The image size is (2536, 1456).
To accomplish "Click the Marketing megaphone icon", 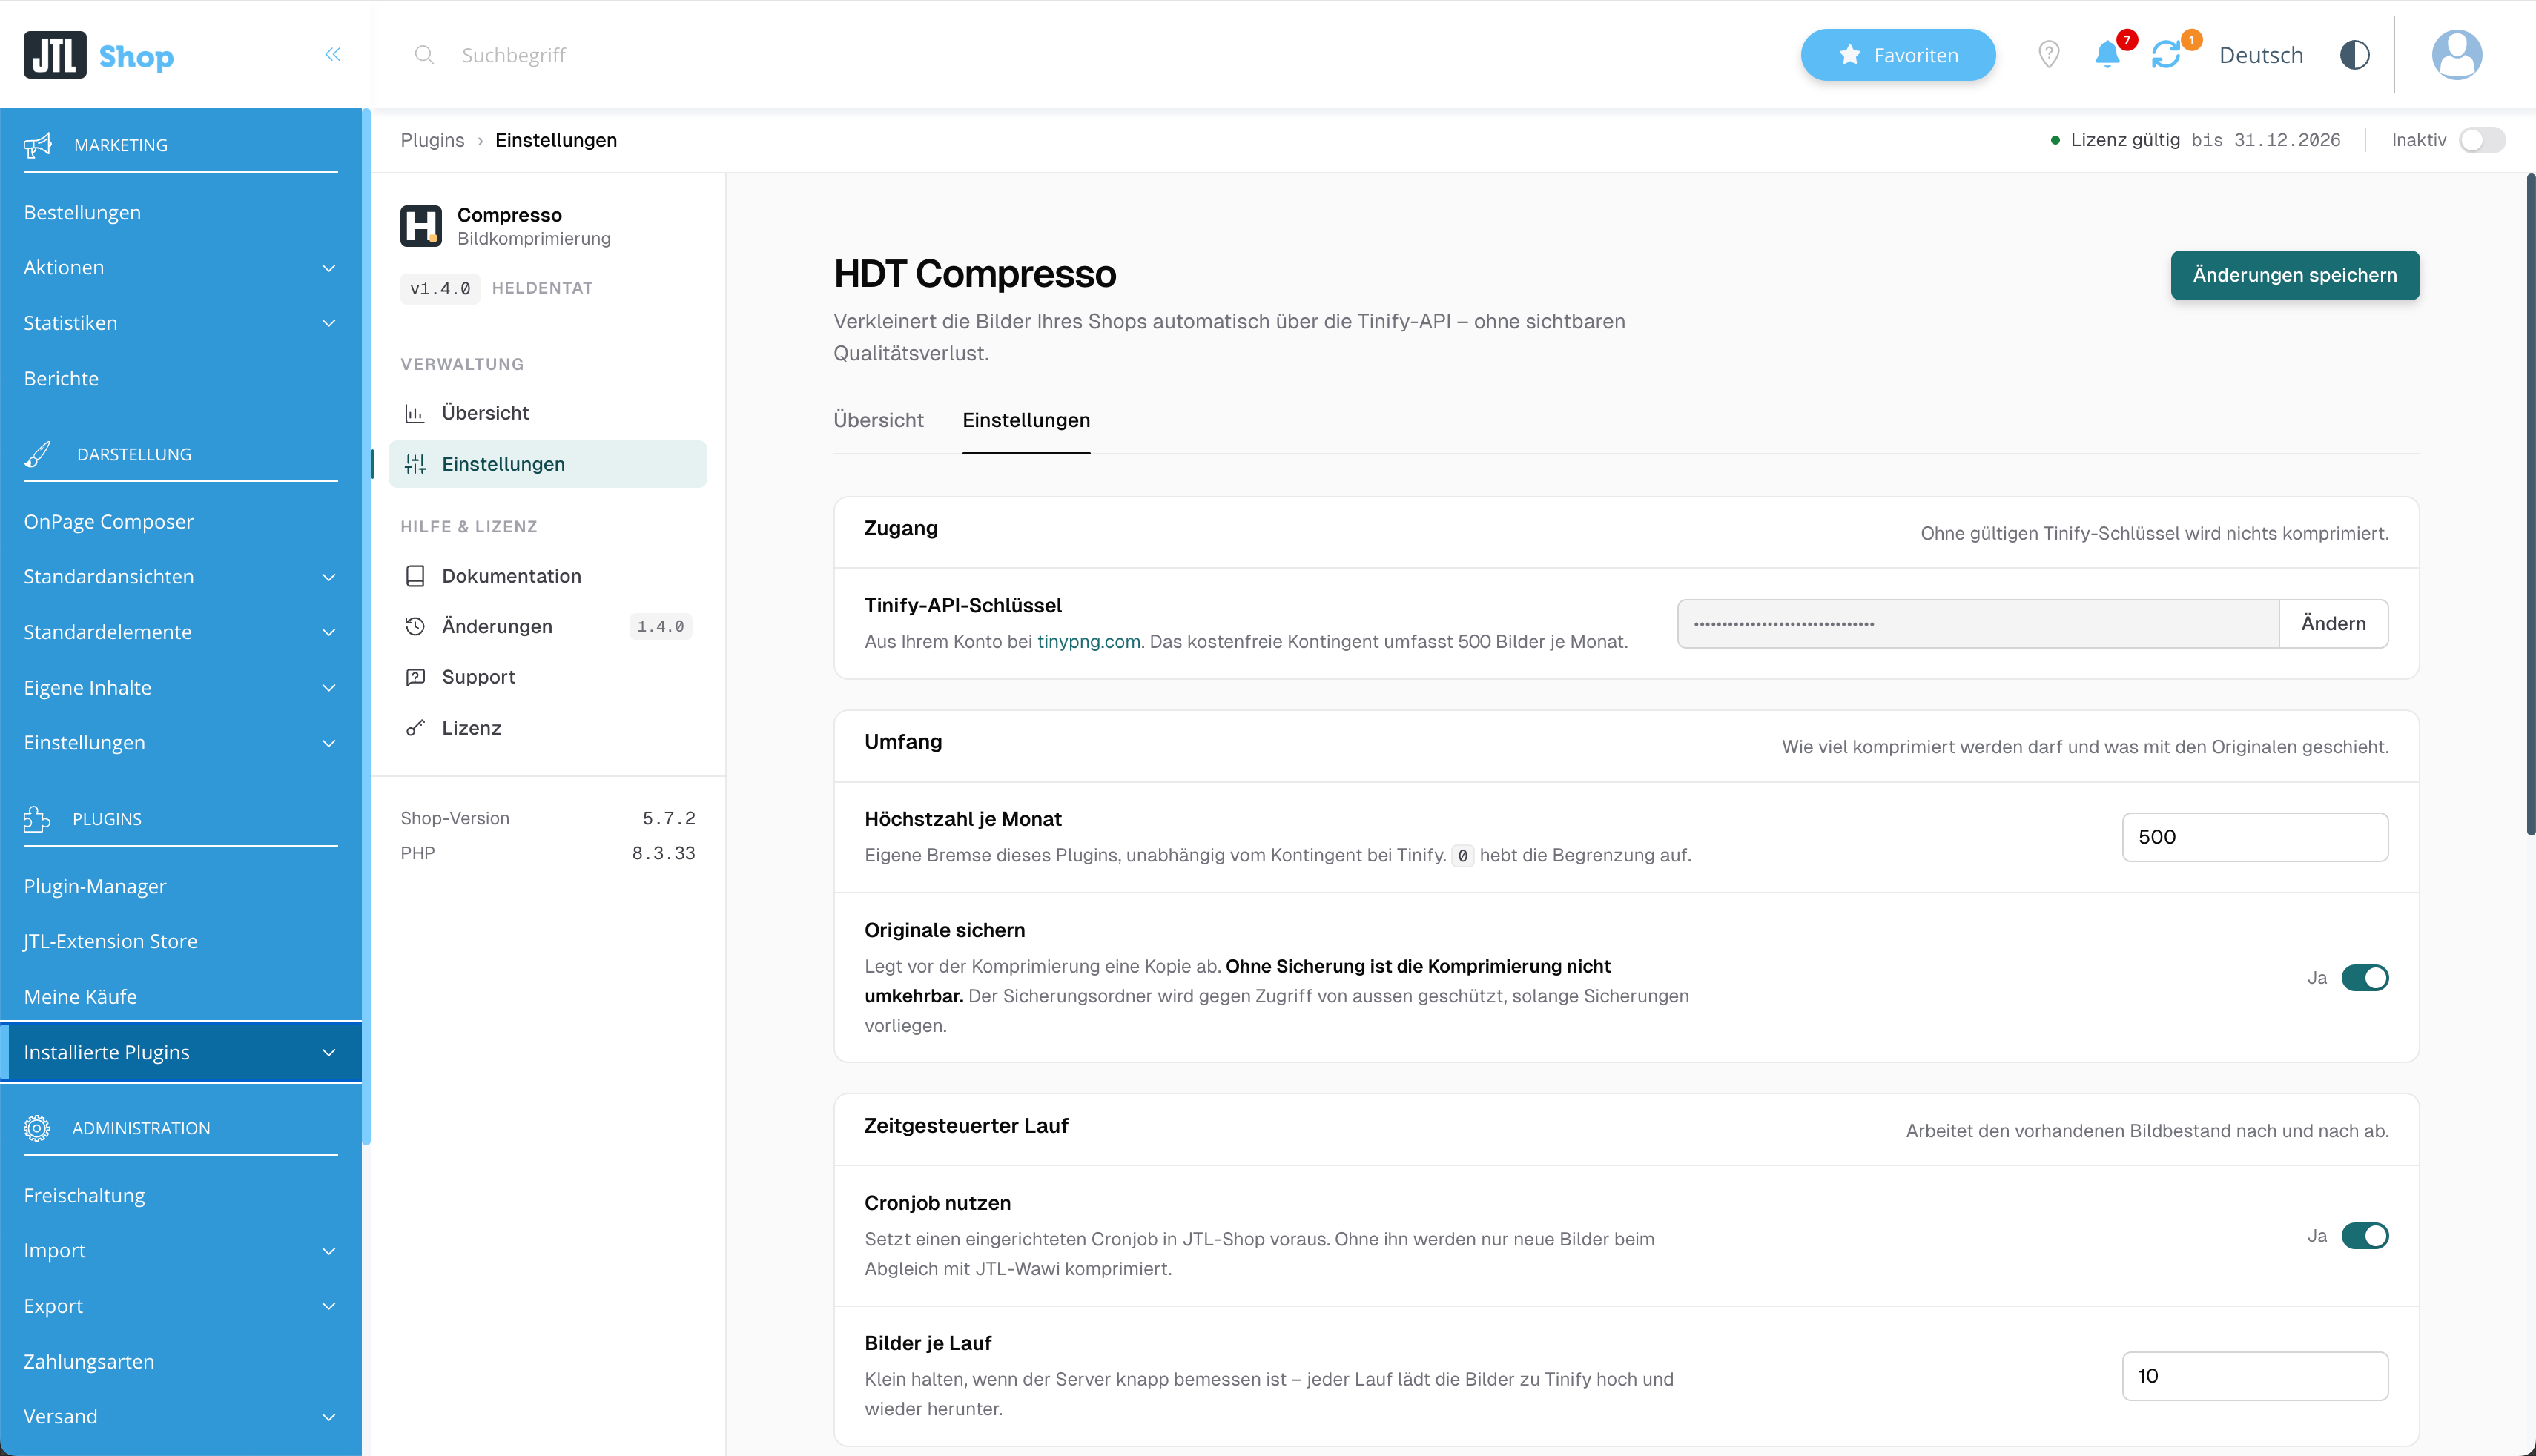I will 37,145.
